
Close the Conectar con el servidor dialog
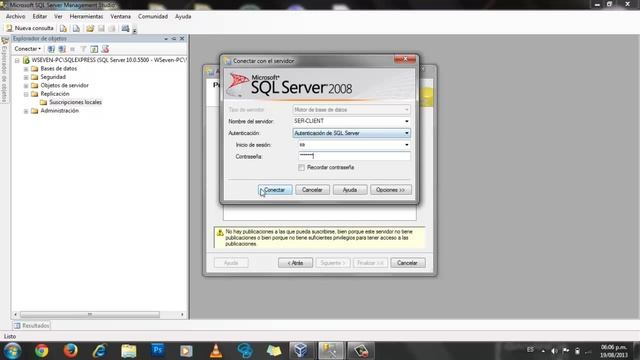pyautogui.click(x=405, y=60)
